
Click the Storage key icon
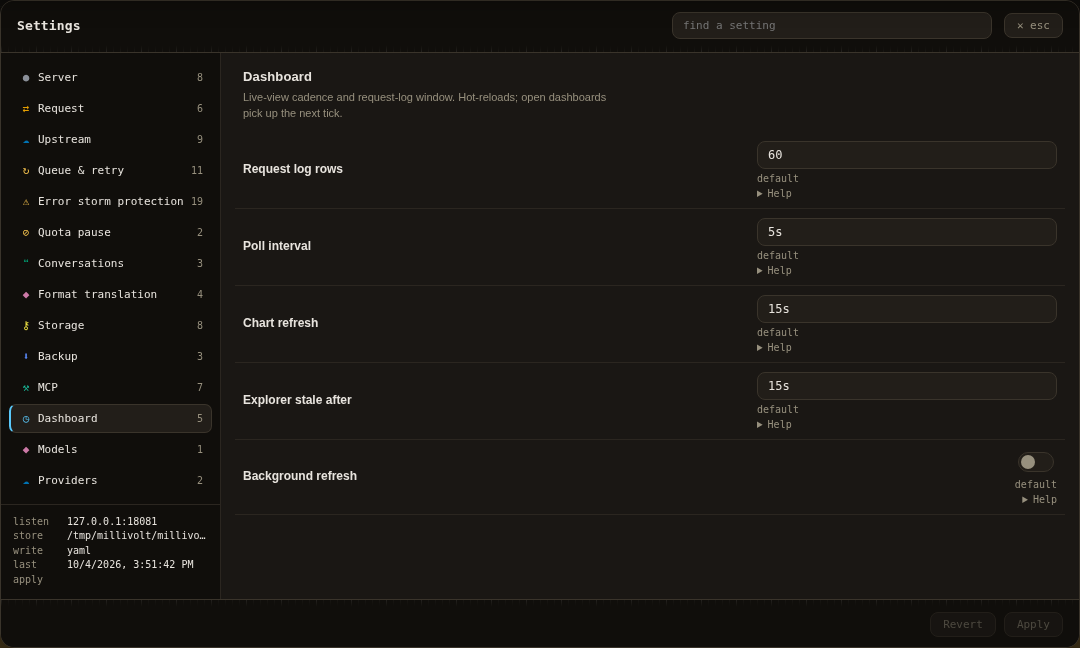point(25,326)
